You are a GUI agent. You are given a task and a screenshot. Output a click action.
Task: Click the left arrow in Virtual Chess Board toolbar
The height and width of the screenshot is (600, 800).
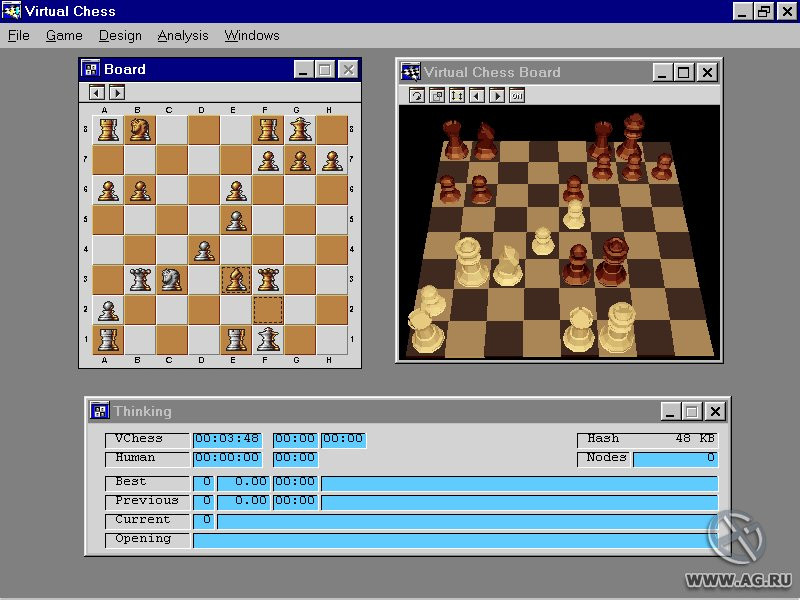[x=477, y=95]
